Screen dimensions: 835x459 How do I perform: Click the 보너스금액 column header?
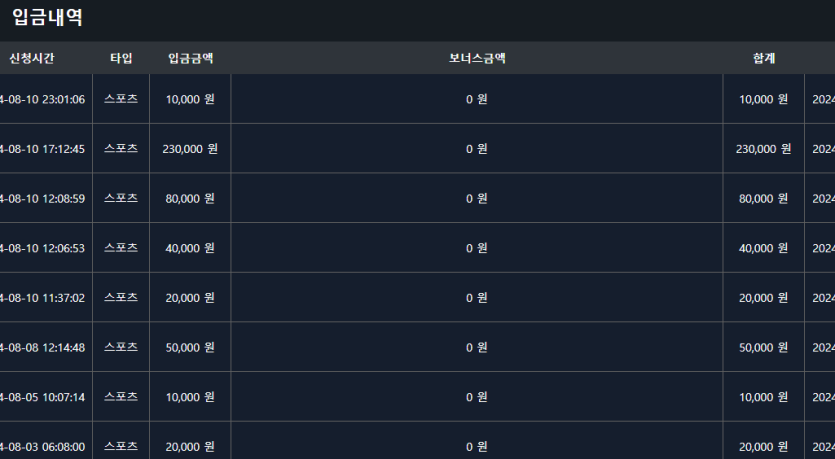click(x=477, y=58)
